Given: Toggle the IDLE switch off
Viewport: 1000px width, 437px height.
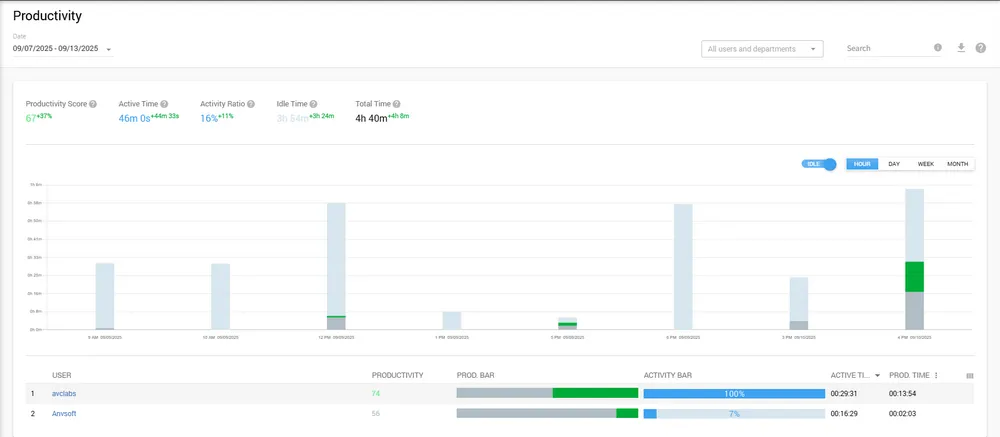Looking at the screenshot, I should pos(819,164).
